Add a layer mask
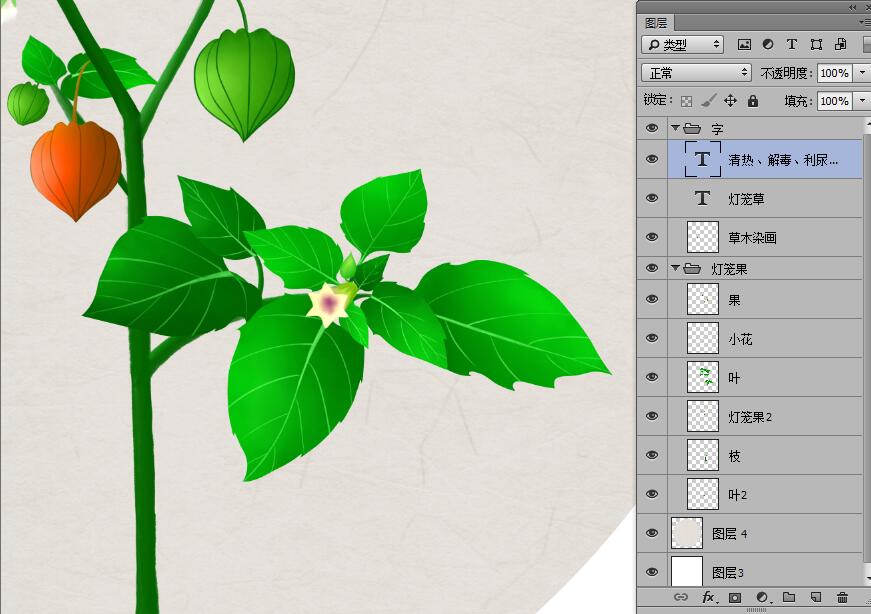 (735, 598)
